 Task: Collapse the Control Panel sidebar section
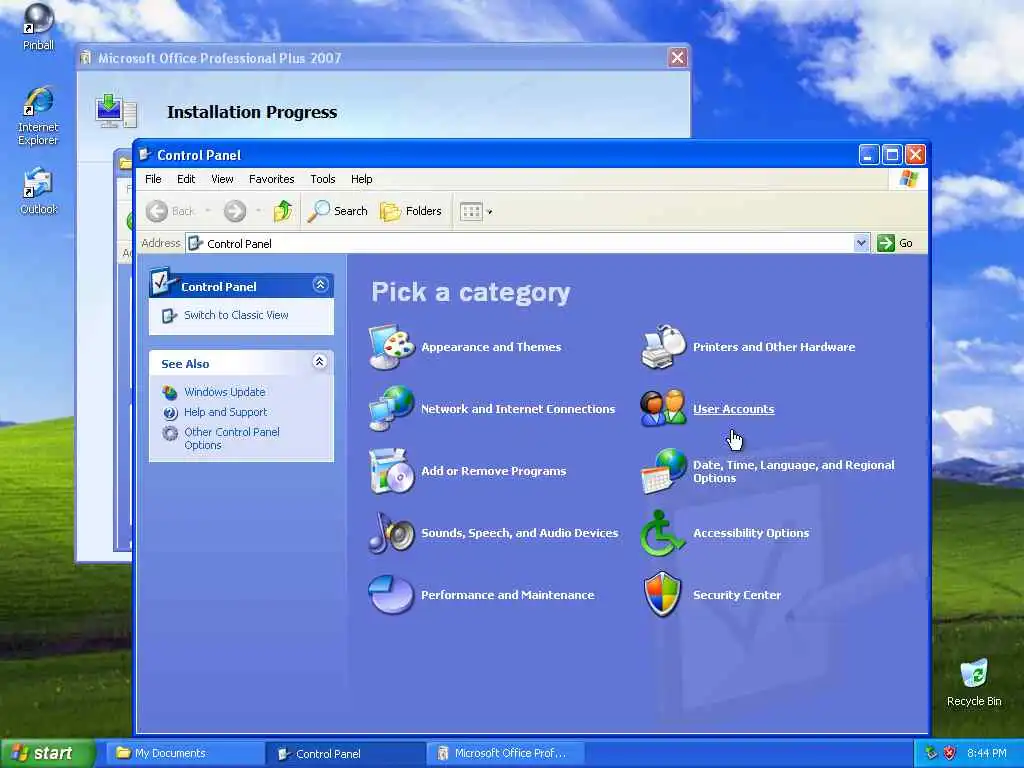click(x=320, y=285)
